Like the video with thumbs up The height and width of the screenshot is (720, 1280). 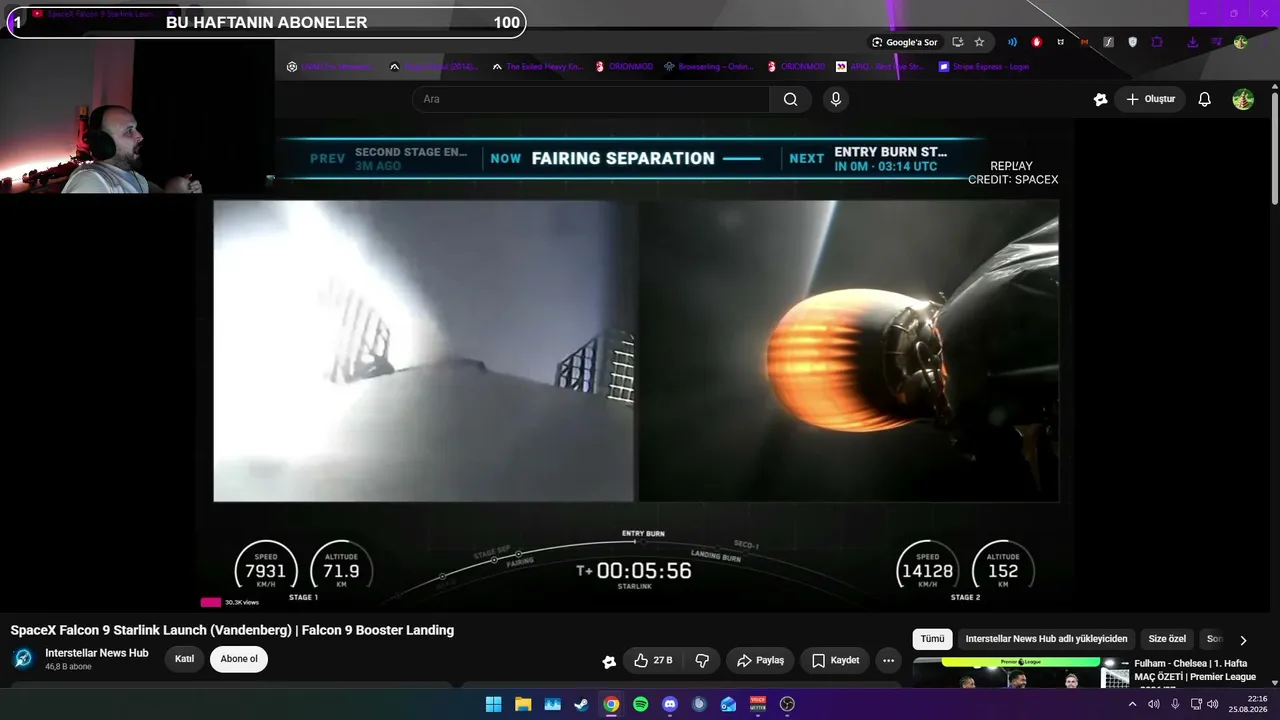tap(653, 660)
